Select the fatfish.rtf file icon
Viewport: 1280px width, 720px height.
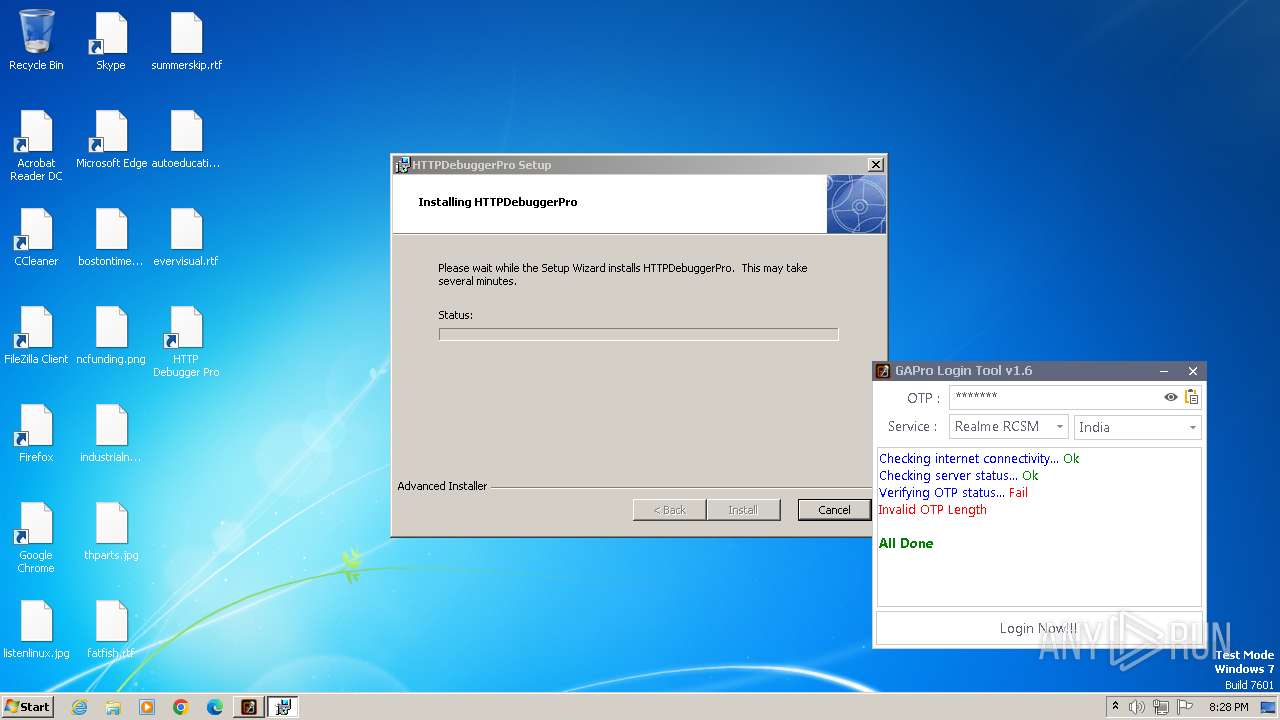click(111, 628)
